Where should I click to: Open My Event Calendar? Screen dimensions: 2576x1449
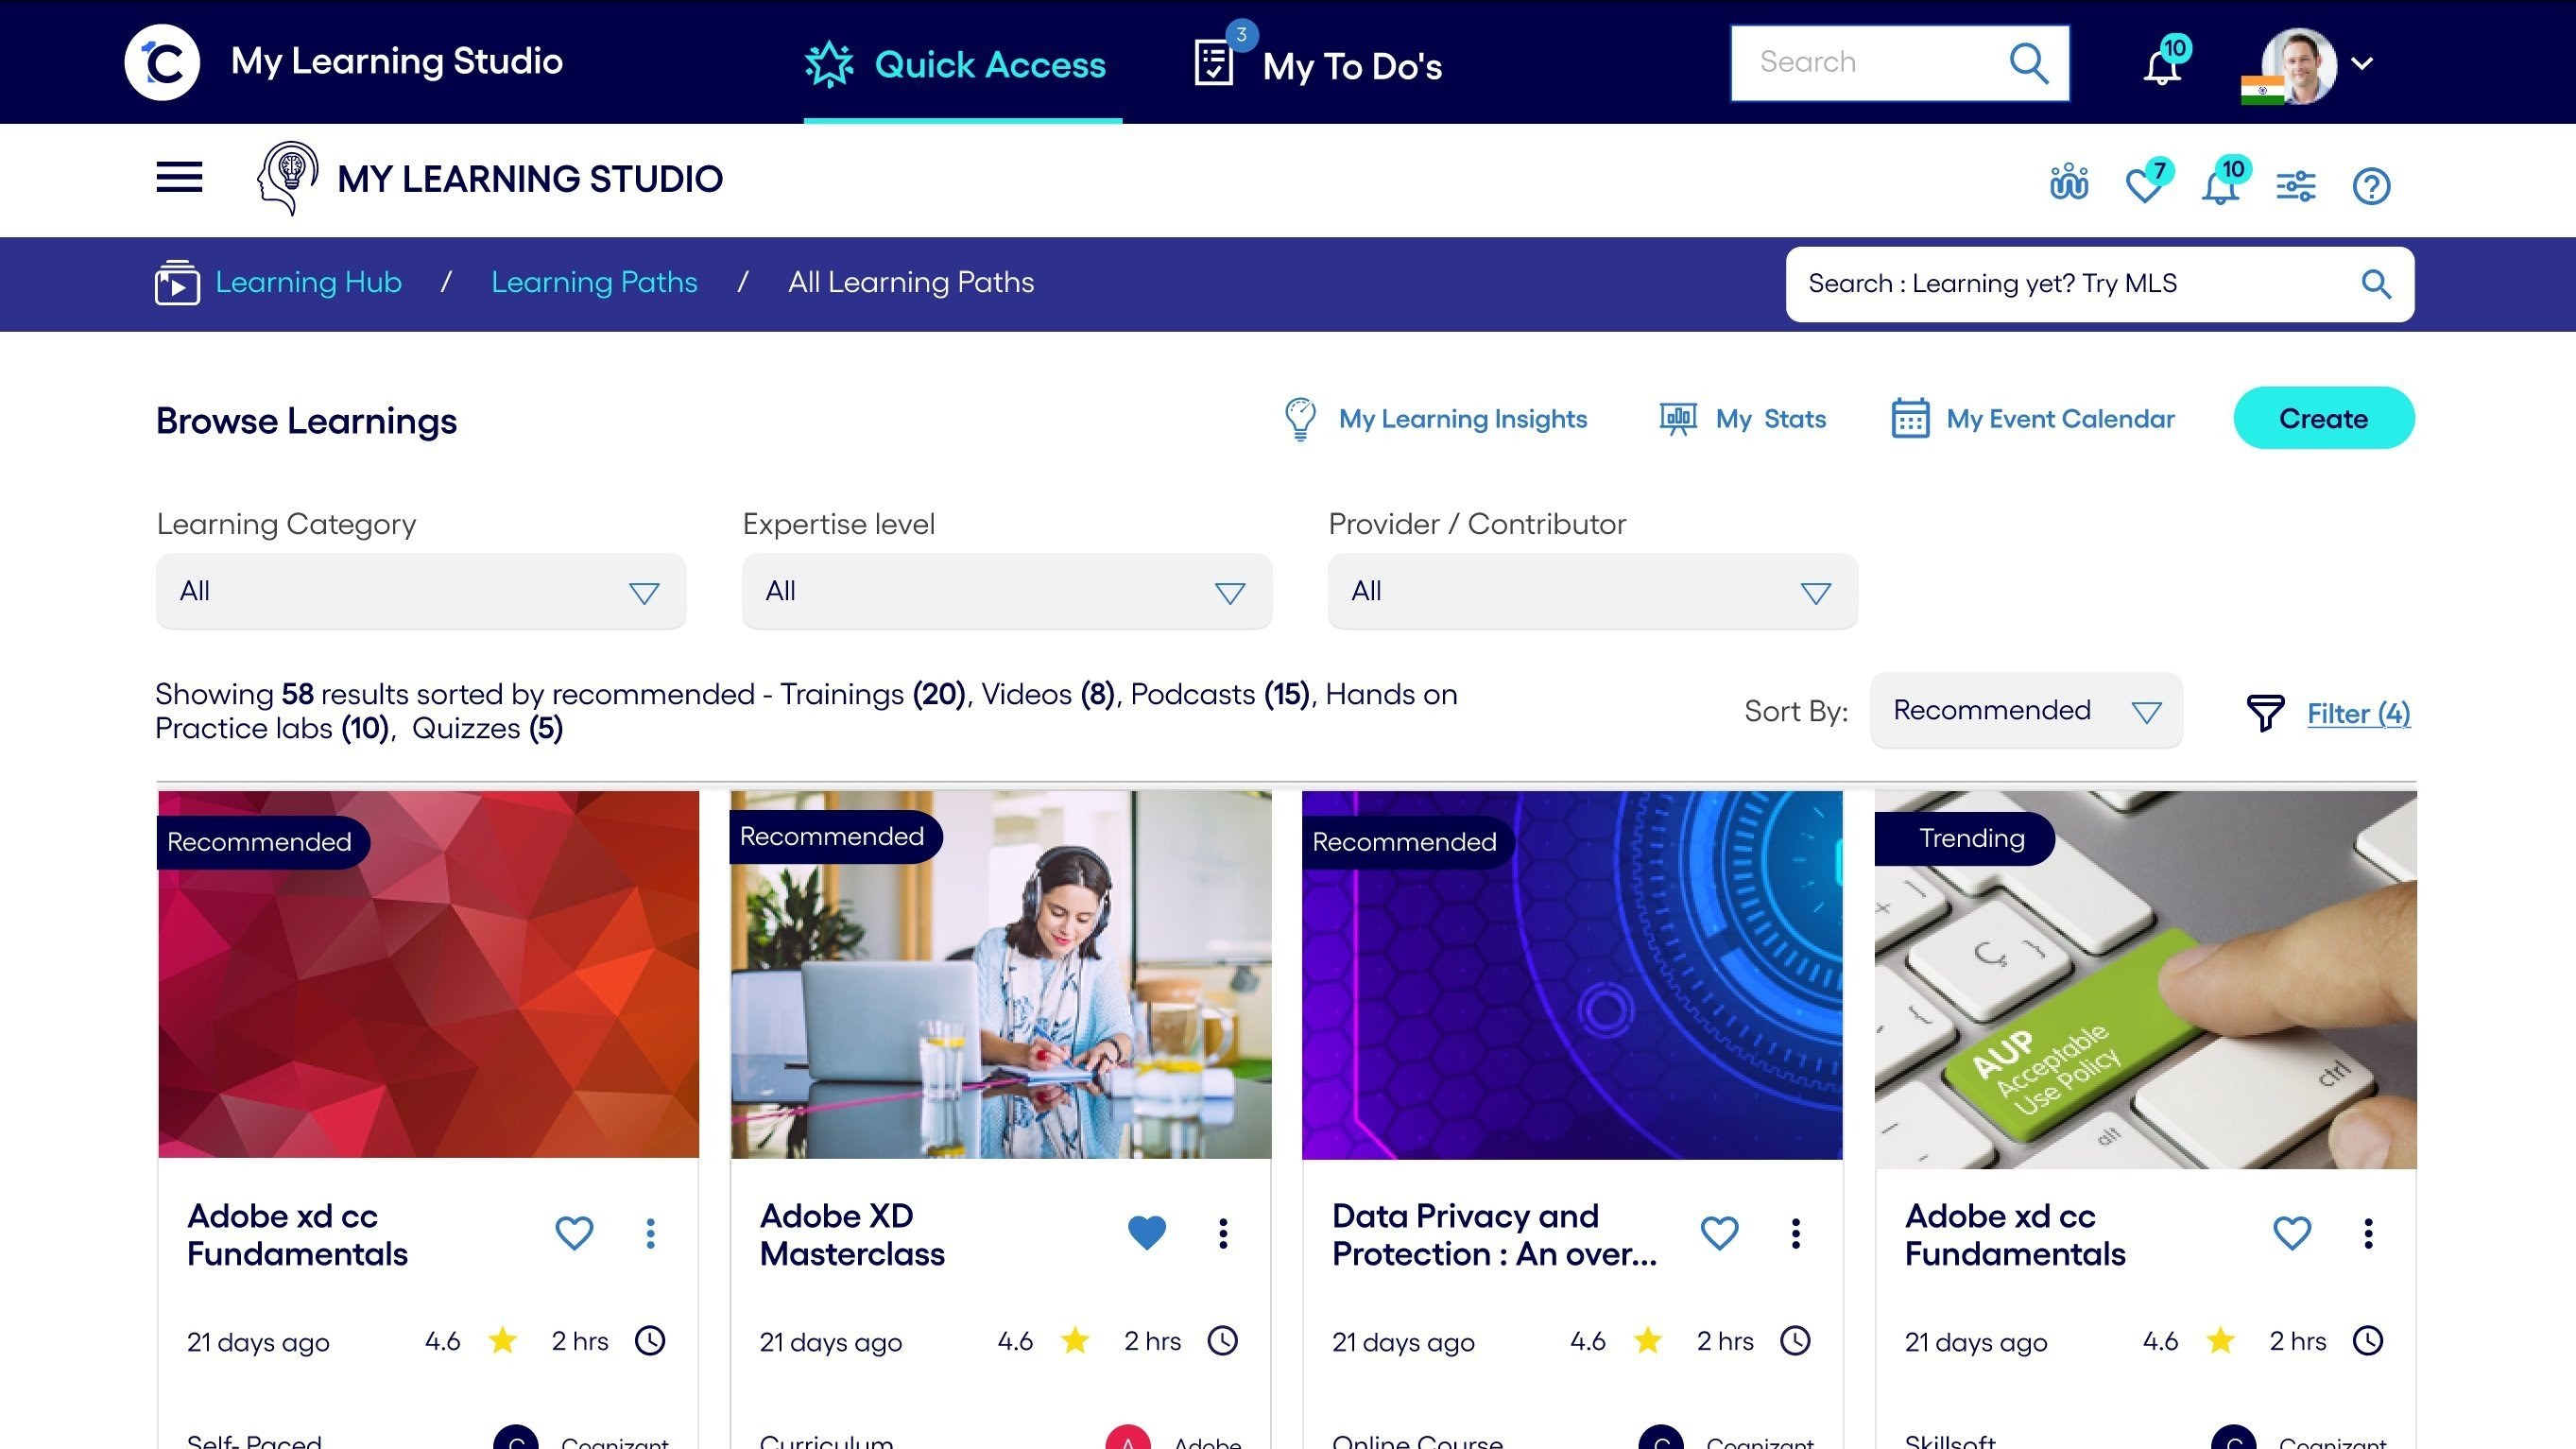pyautogui.click(x=2060, y=419)
